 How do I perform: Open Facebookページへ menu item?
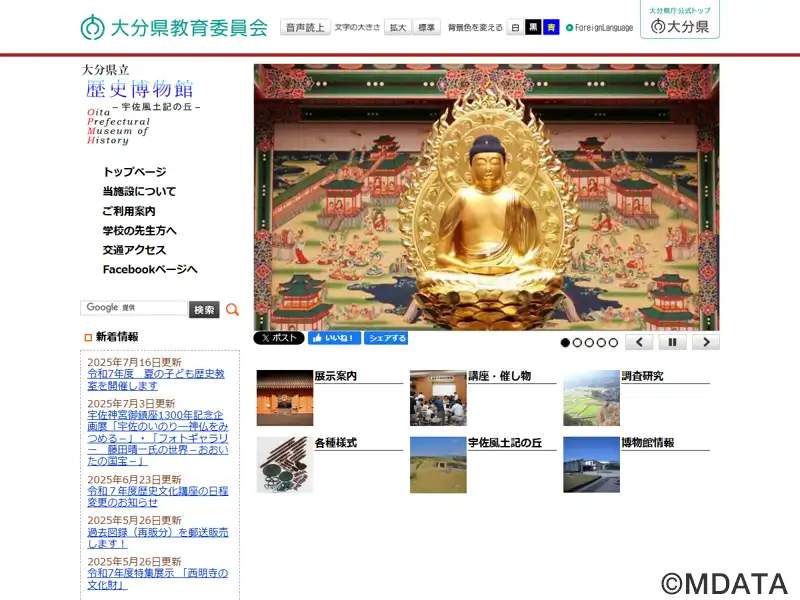click(x=150, y=269)
